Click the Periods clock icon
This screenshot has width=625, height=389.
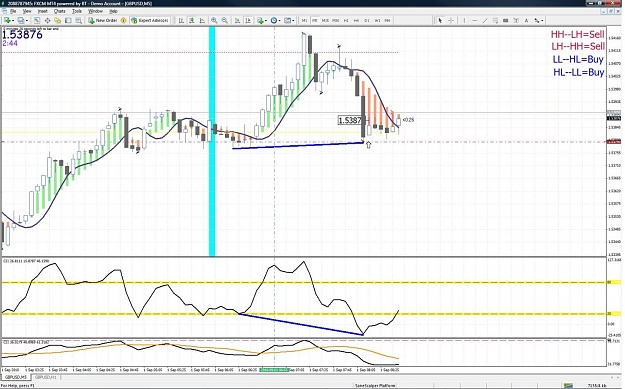274,20
